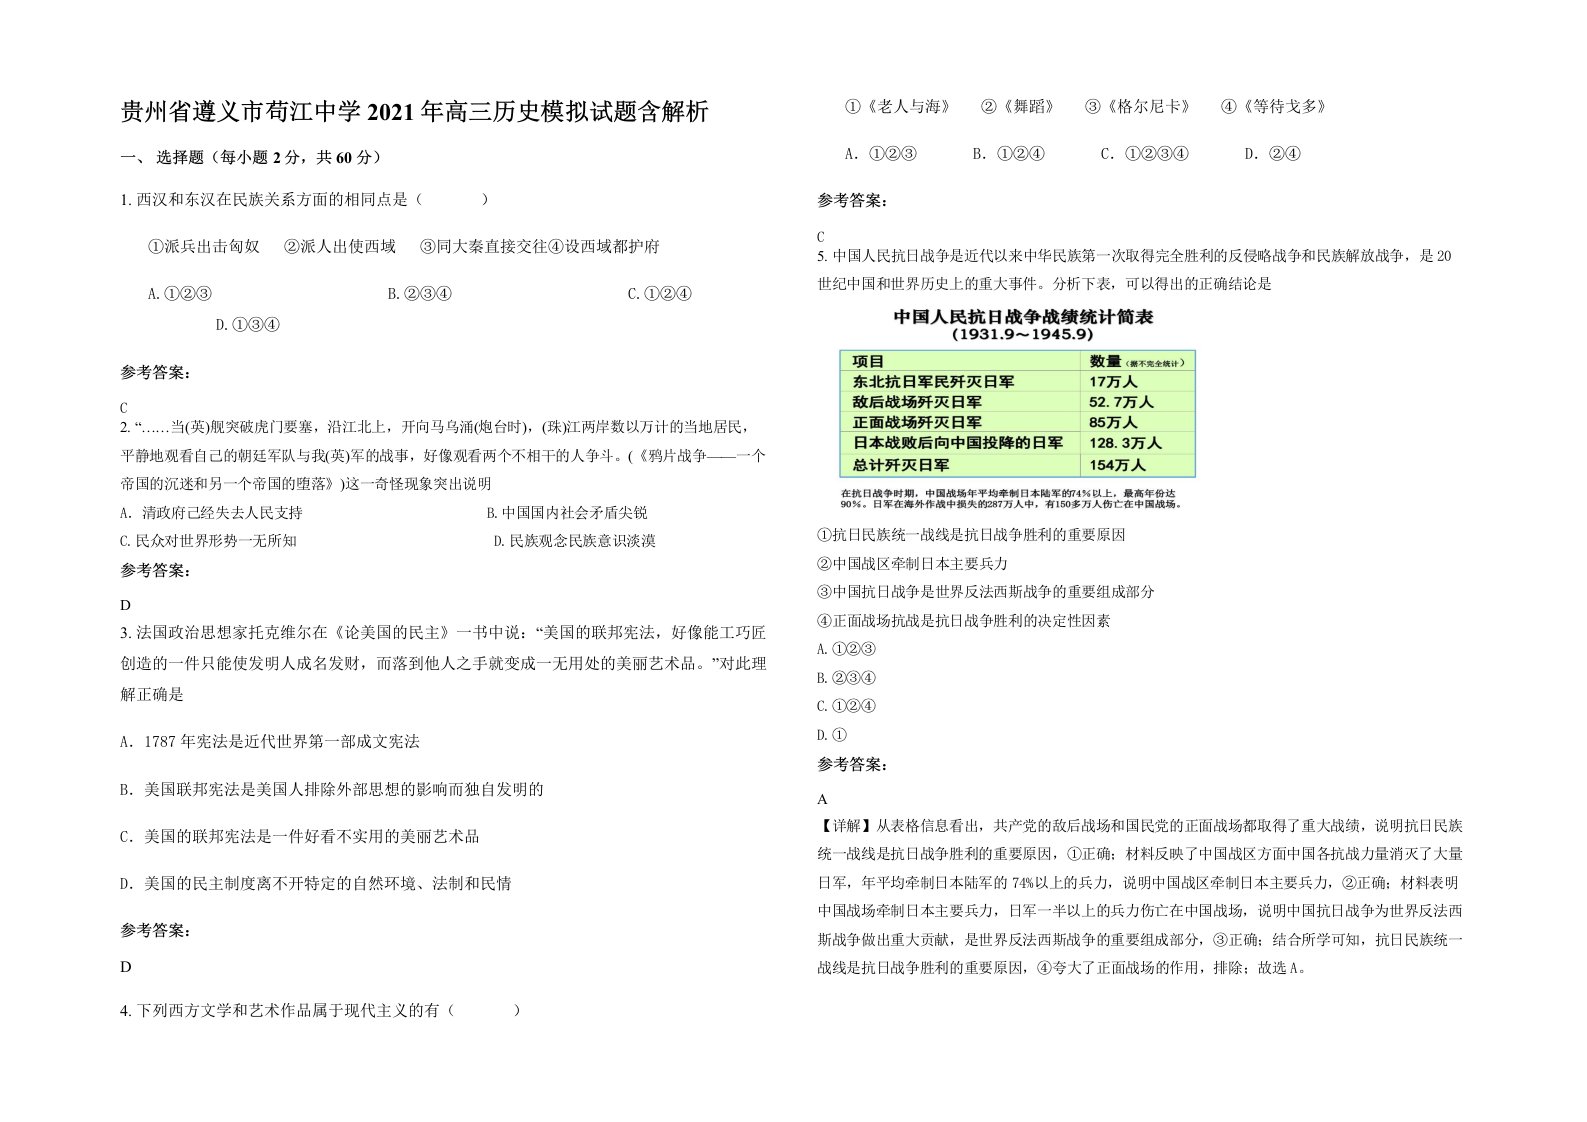
Task: Click table row 正面战场歼灭日军
Action: coord(1019,423)
